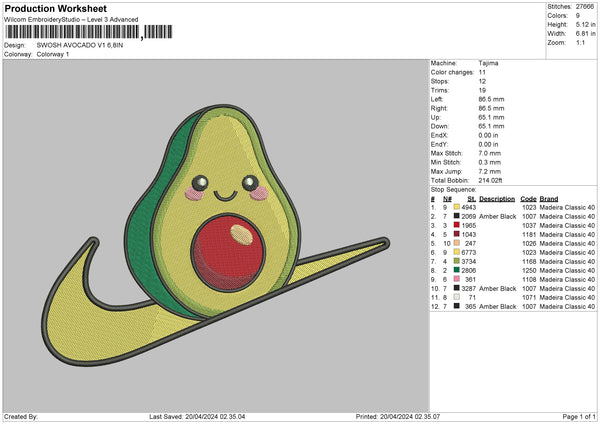Click the avocado swoosh design preview
The height and width of the screenshot is (424, 600).
click(x=215, y=235)
